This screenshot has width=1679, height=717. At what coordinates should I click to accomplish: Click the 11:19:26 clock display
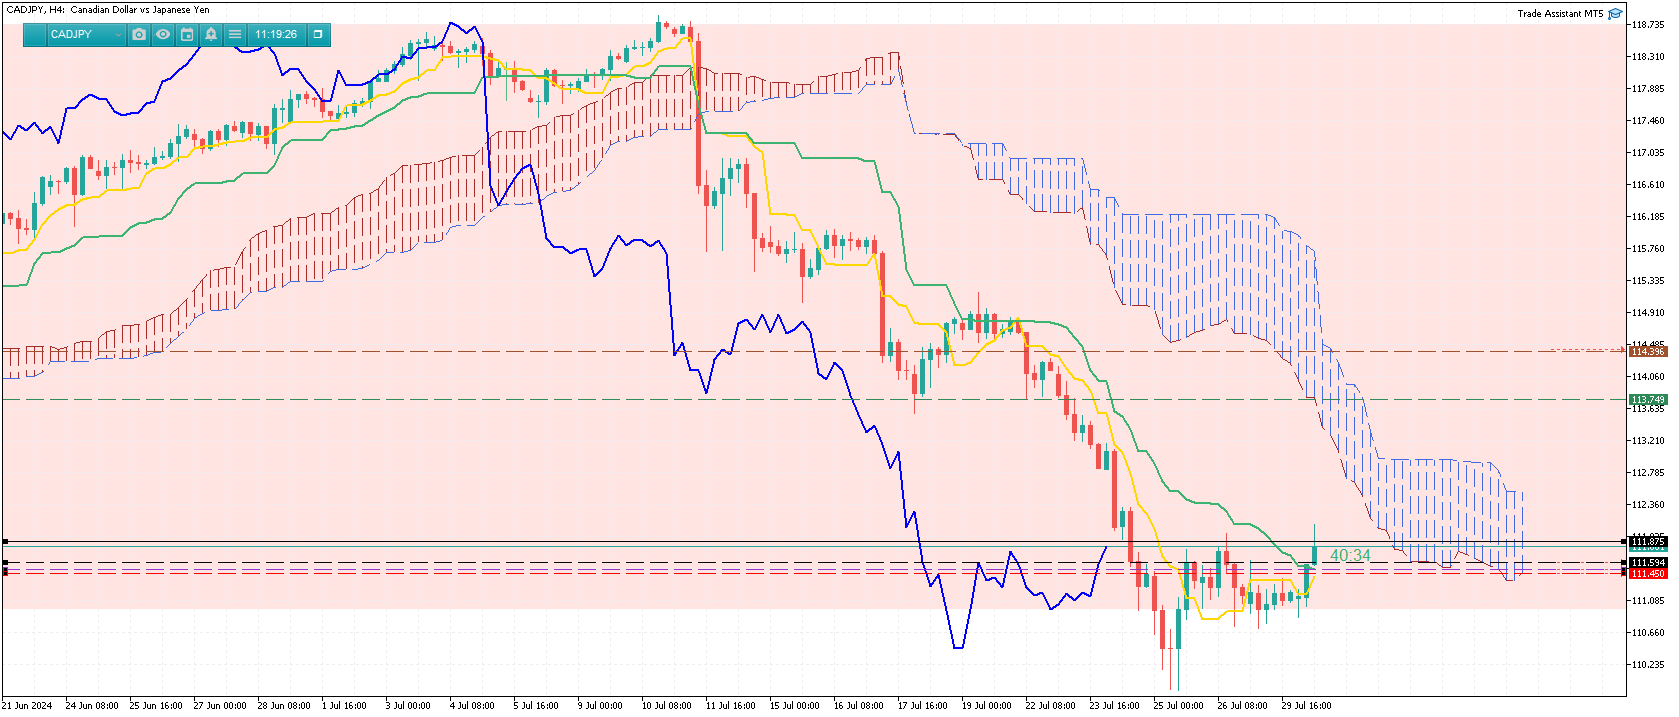[276, 34]
